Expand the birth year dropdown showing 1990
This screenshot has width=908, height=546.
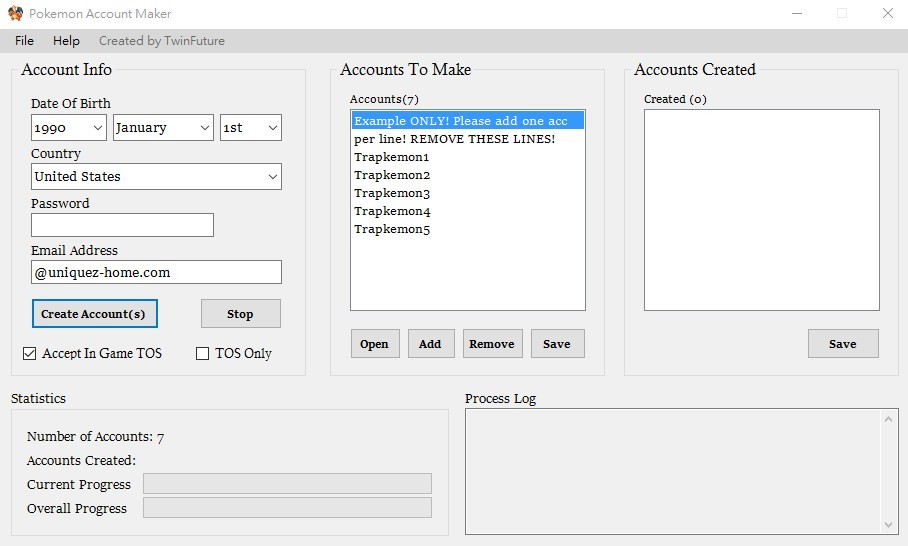pyautogui.click(x=69, y=128)
